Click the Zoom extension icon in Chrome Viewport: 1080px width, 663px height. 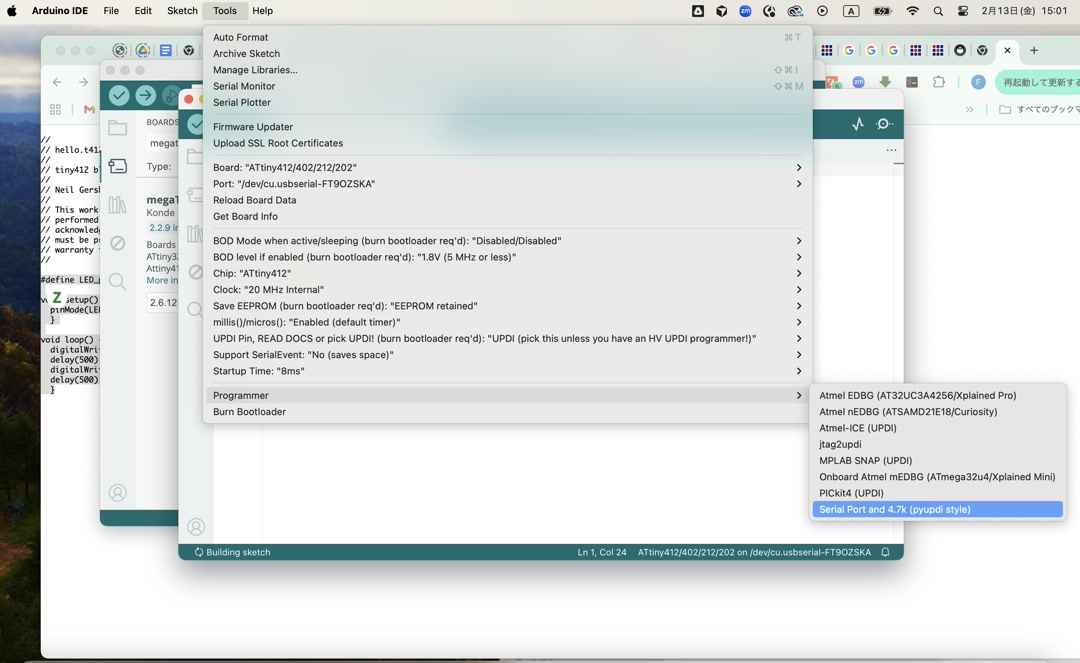pos(858,82)
